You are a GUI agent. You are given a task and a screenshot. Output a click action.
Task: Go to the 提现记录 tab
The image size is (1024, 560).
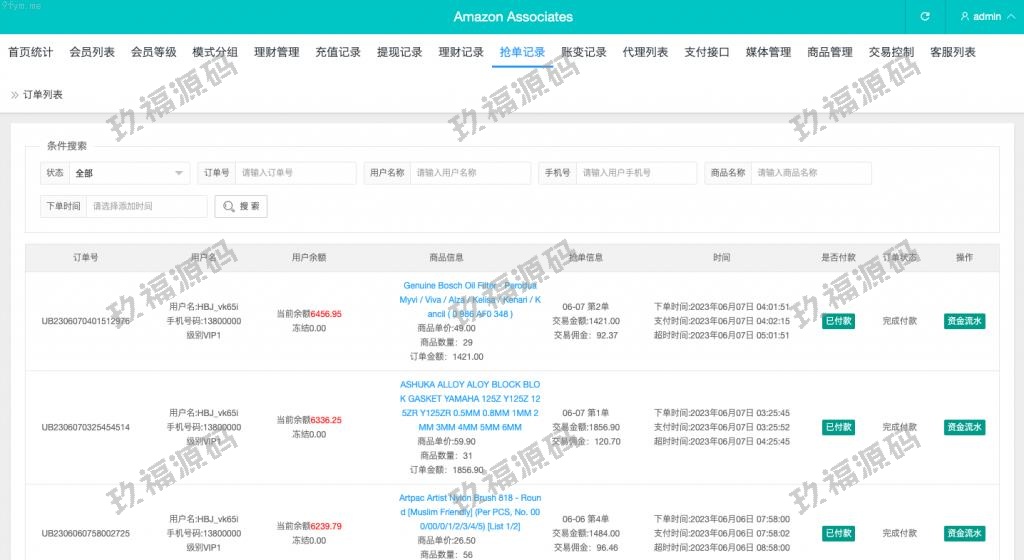pos(399,52)
